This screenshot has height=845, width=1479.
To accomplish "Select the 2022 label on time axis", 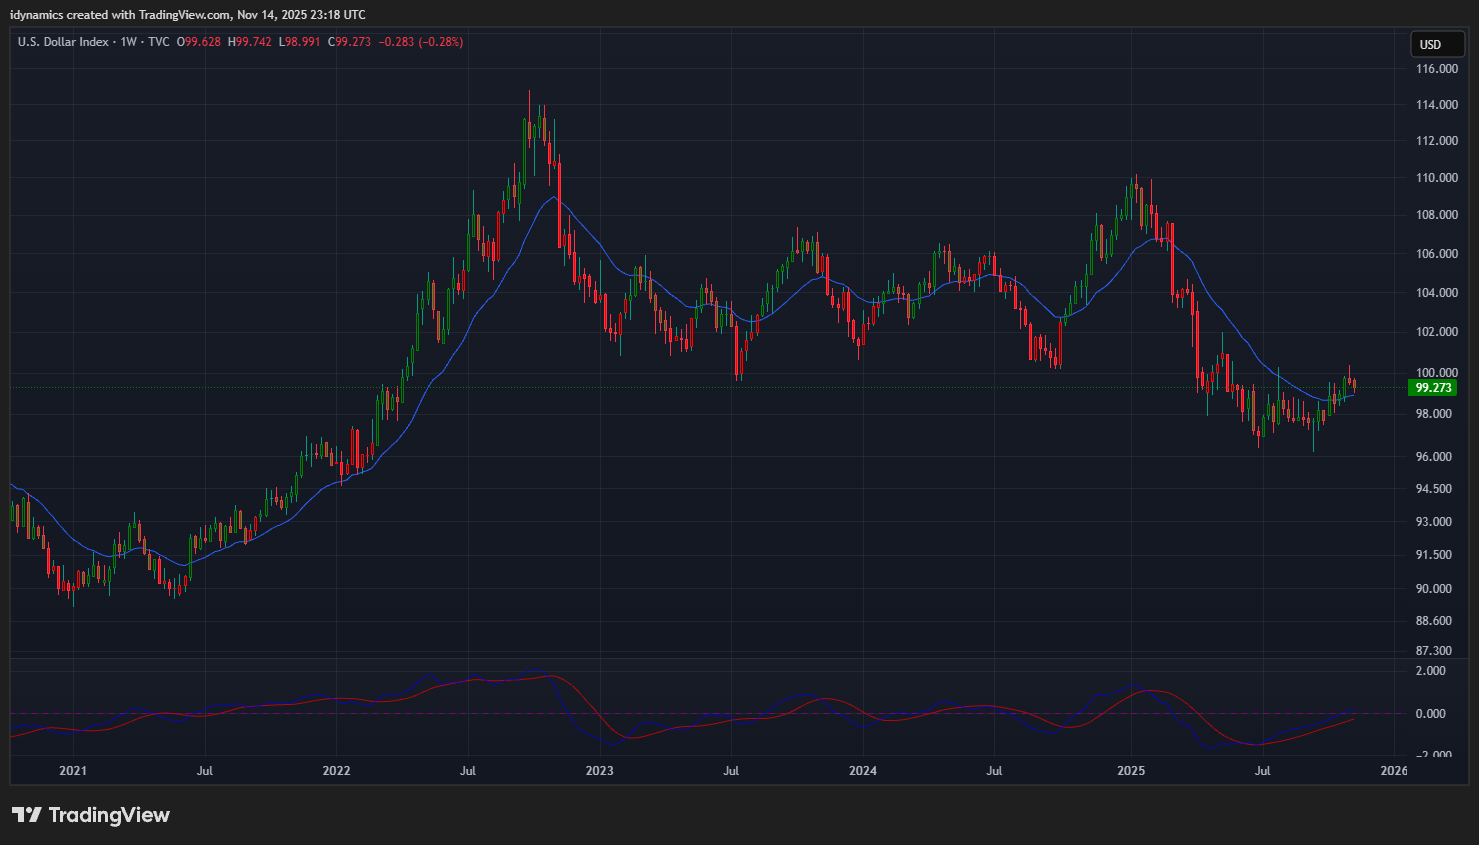I will (336, 771).
